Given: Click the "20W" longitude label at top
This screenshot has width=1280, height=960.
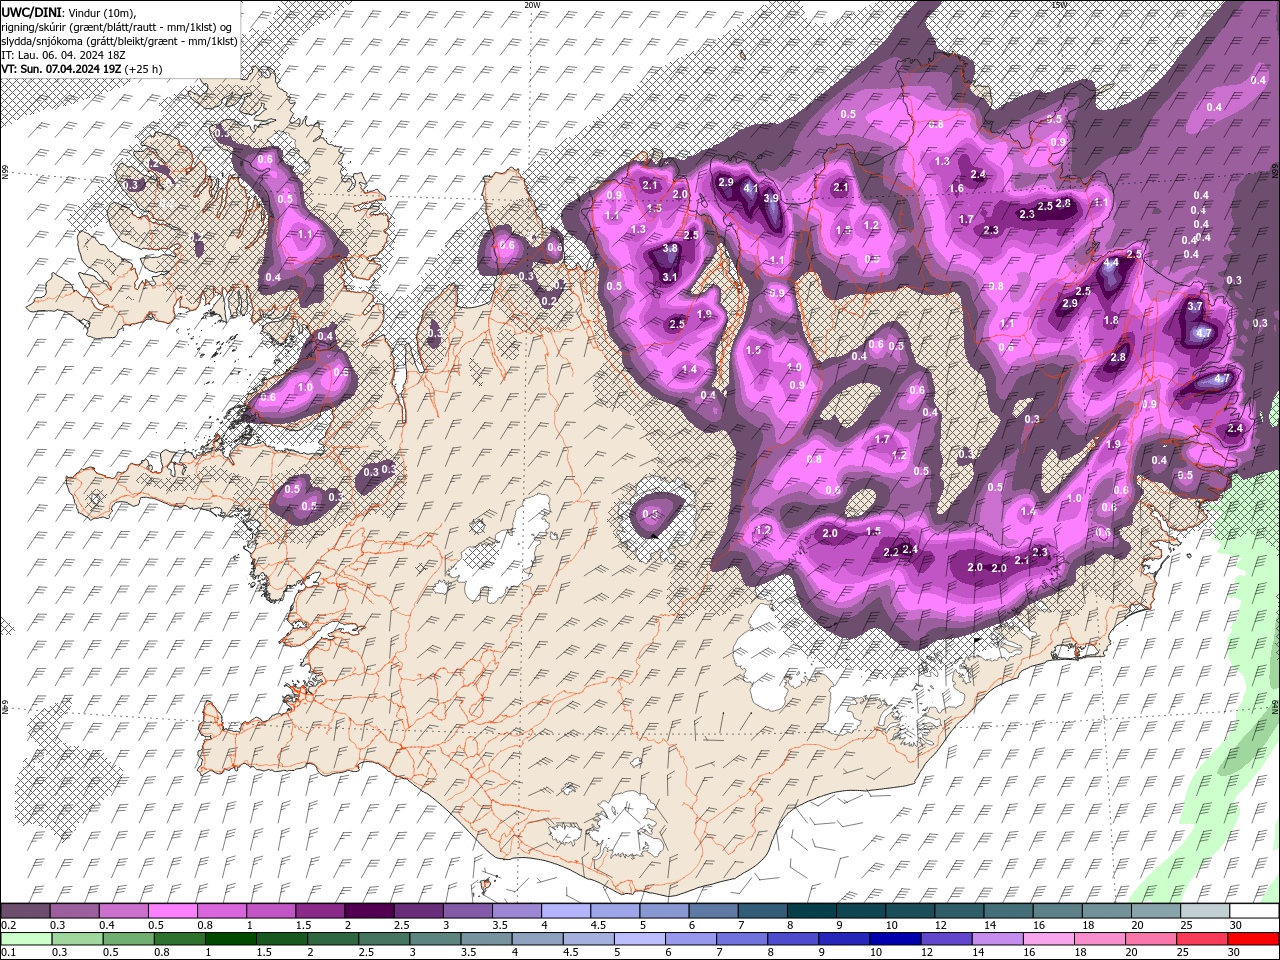Looking at the screenshot, I should [531, 5].
